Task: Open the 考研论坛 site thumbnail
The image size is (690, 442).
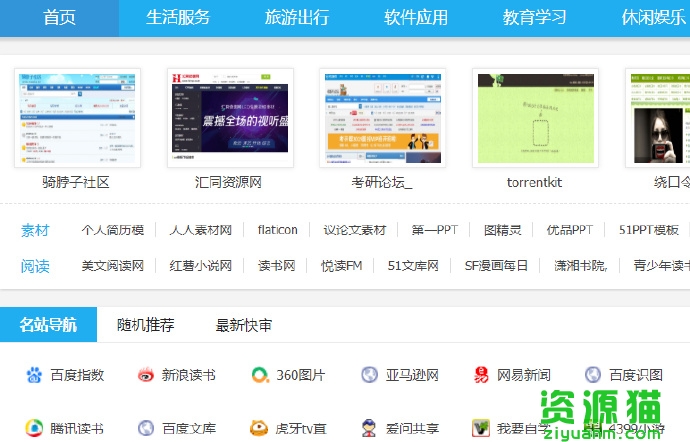Action: (382, 118)
